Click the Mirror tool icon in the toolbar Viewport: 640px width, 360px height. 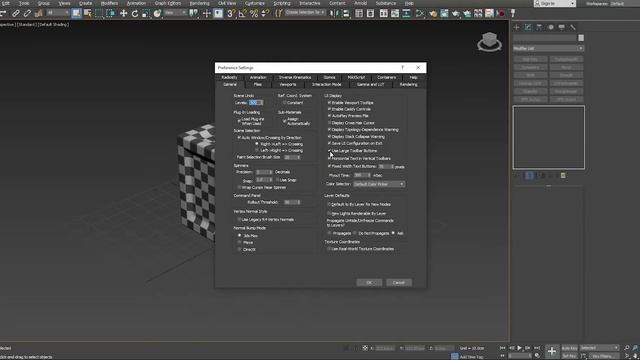(334, 13)
